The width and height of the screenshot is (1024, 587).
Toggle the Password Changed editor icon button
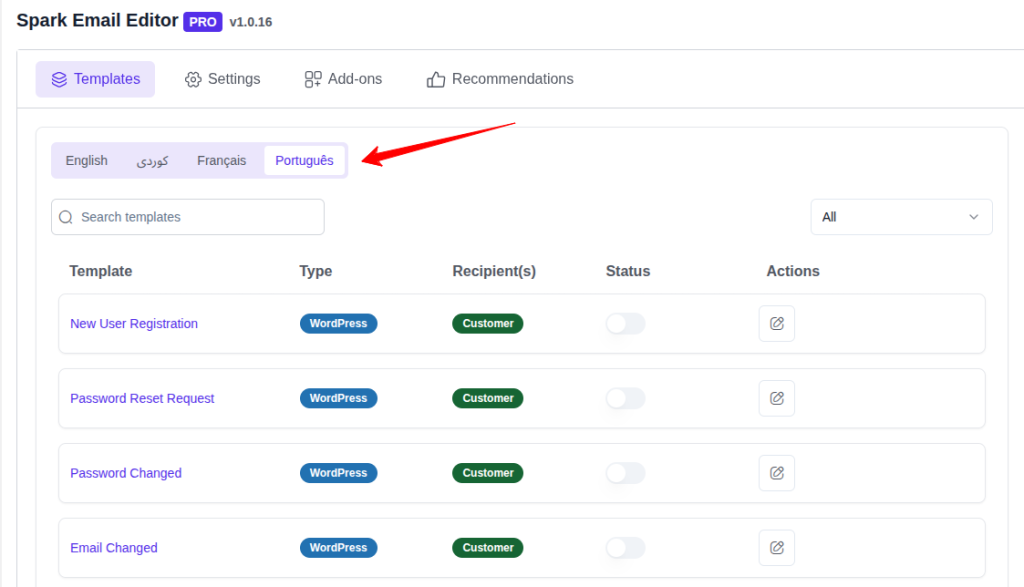(x=777, y=473)
